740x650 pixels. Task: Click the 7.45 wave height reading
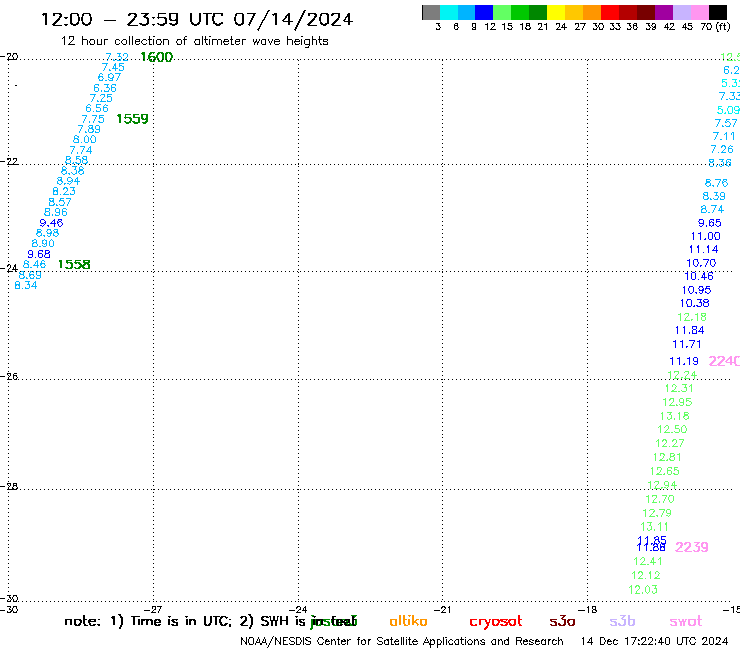[x=113, y=68]
